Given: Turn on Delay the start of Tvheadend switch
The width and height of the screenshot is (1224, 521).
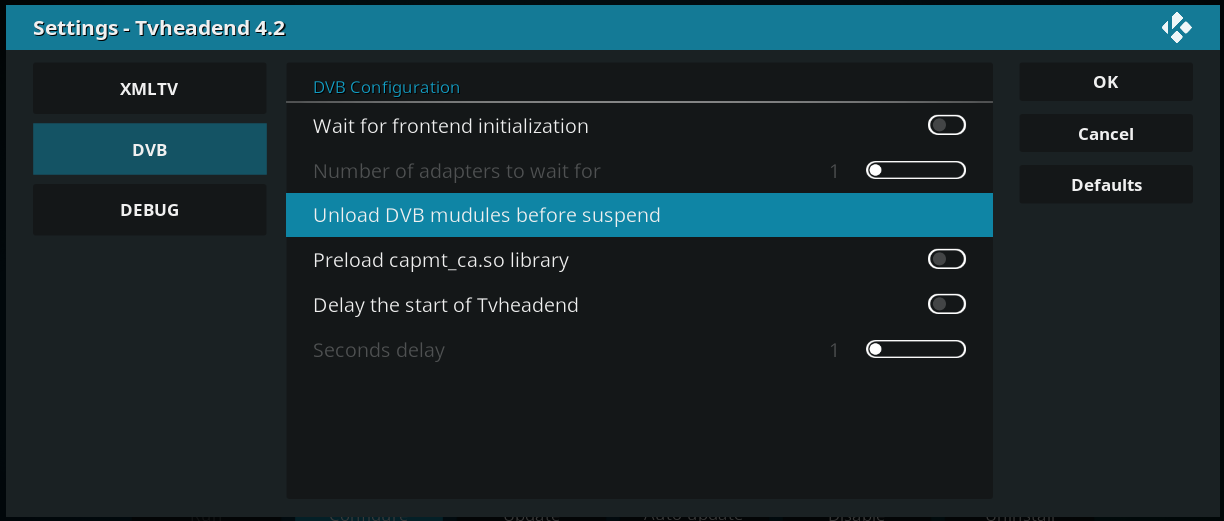Looking at the screenshot, I should pos(946,304).
